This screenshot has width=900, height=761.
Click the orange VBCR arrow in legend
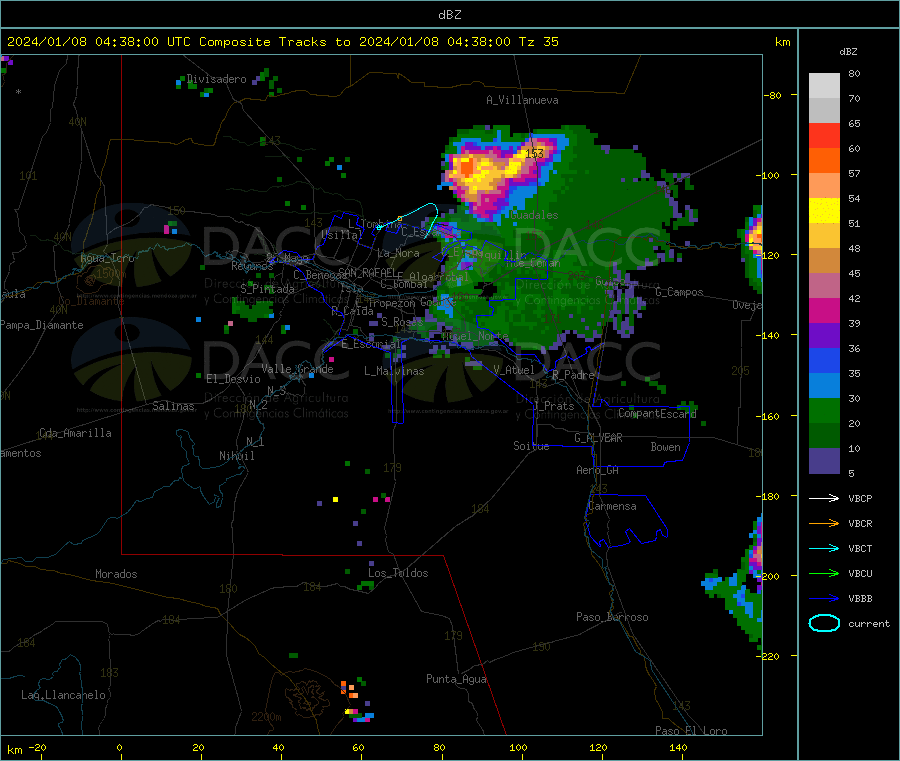pos(824,523)
